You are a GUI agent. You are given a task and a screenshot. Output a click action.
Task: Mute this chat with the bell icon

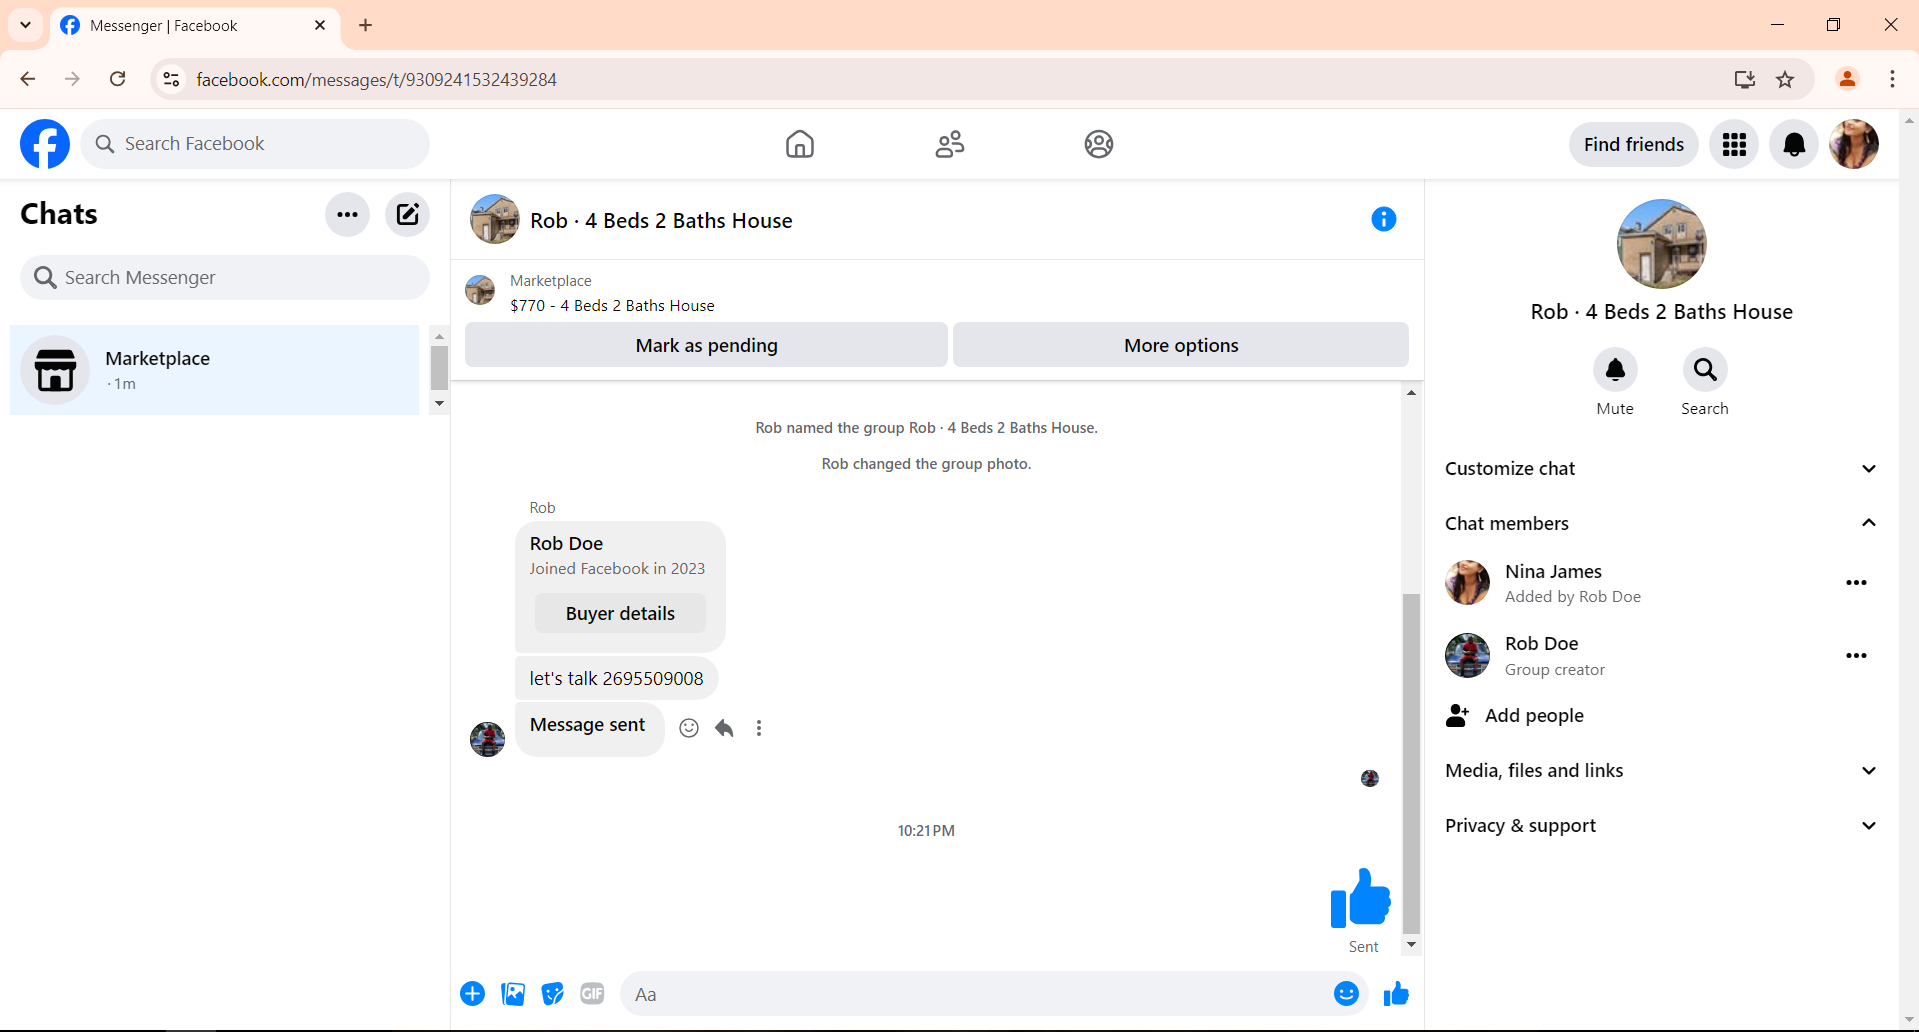(1615, 370)
